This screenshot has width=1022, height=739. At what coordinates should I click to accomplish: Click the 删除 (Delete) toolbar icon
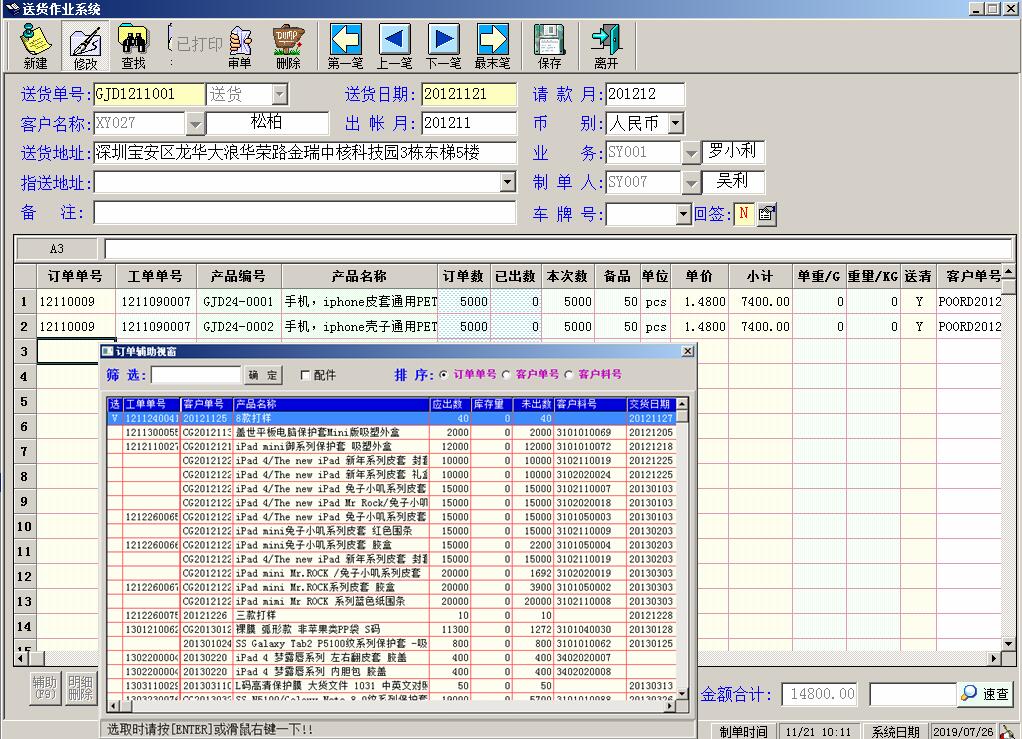point(288,46)
